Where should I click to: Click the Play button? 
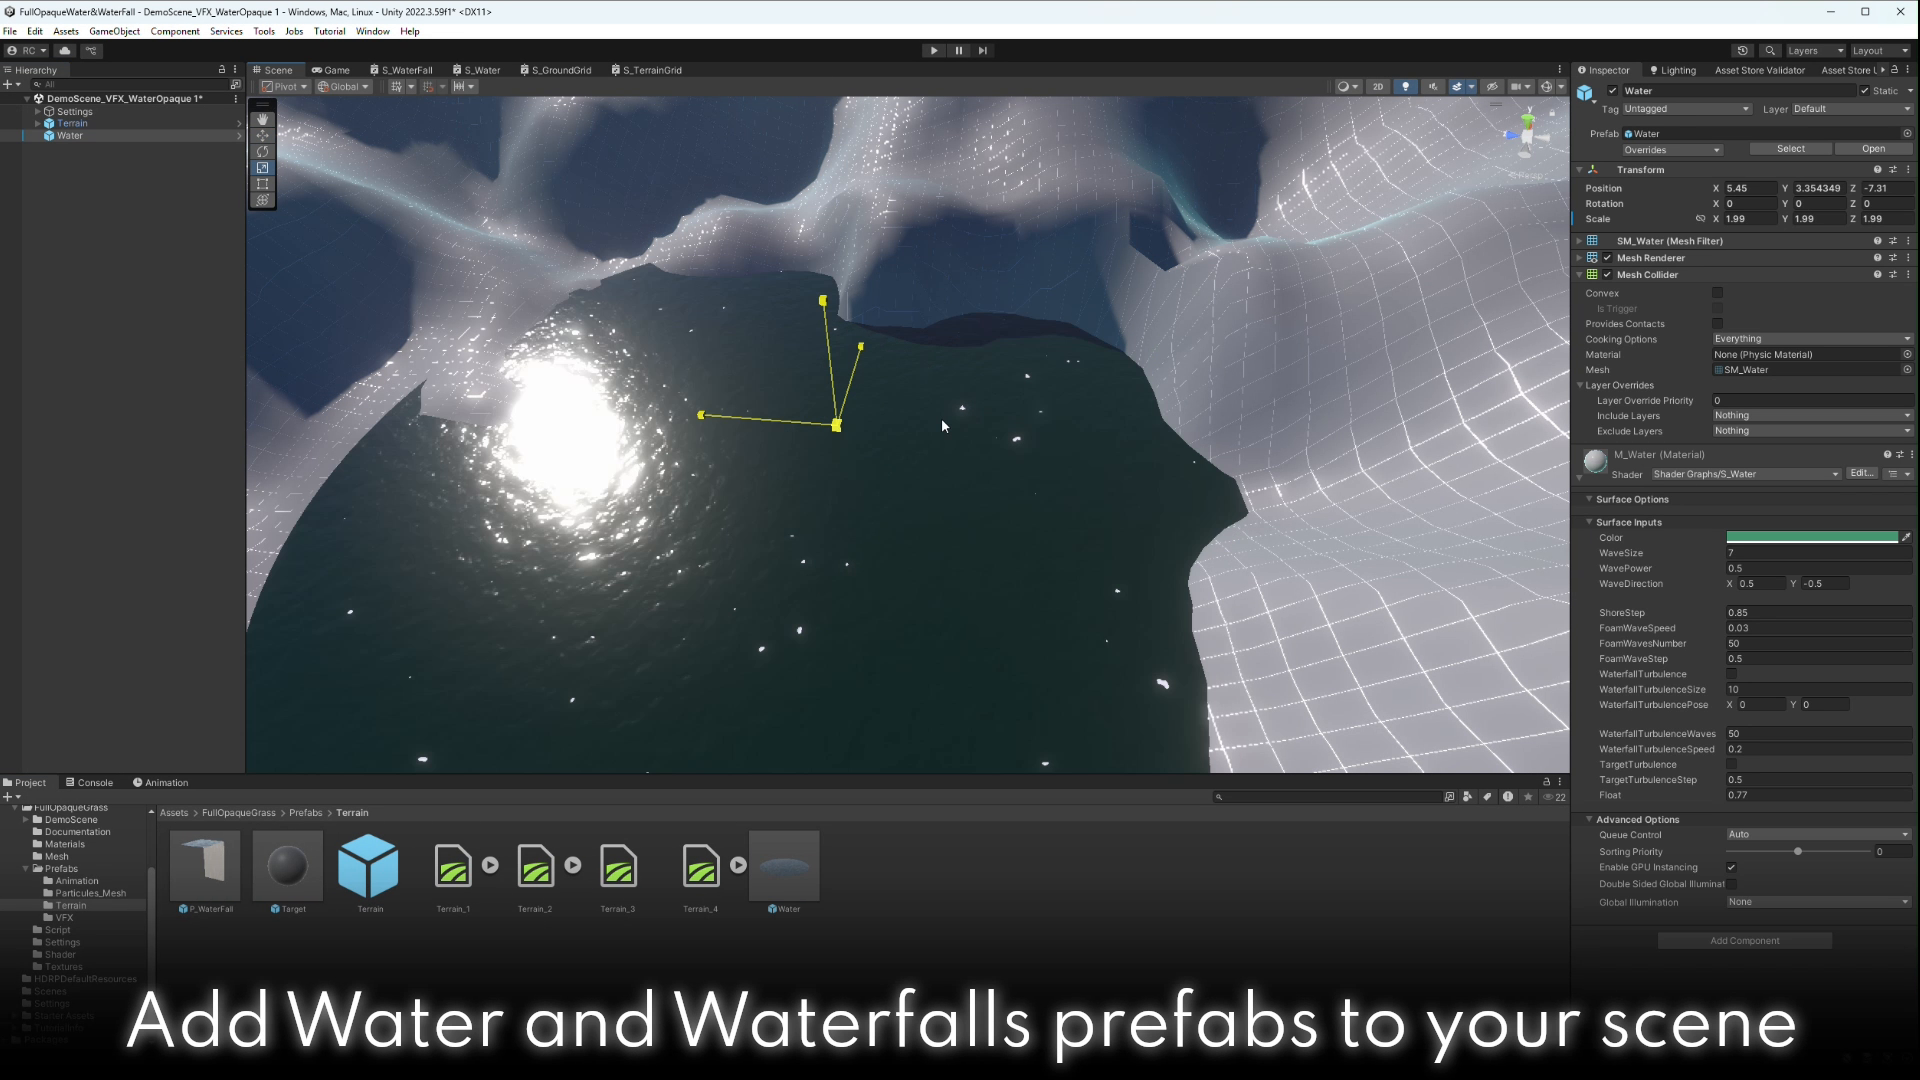(x=934, y=51)
